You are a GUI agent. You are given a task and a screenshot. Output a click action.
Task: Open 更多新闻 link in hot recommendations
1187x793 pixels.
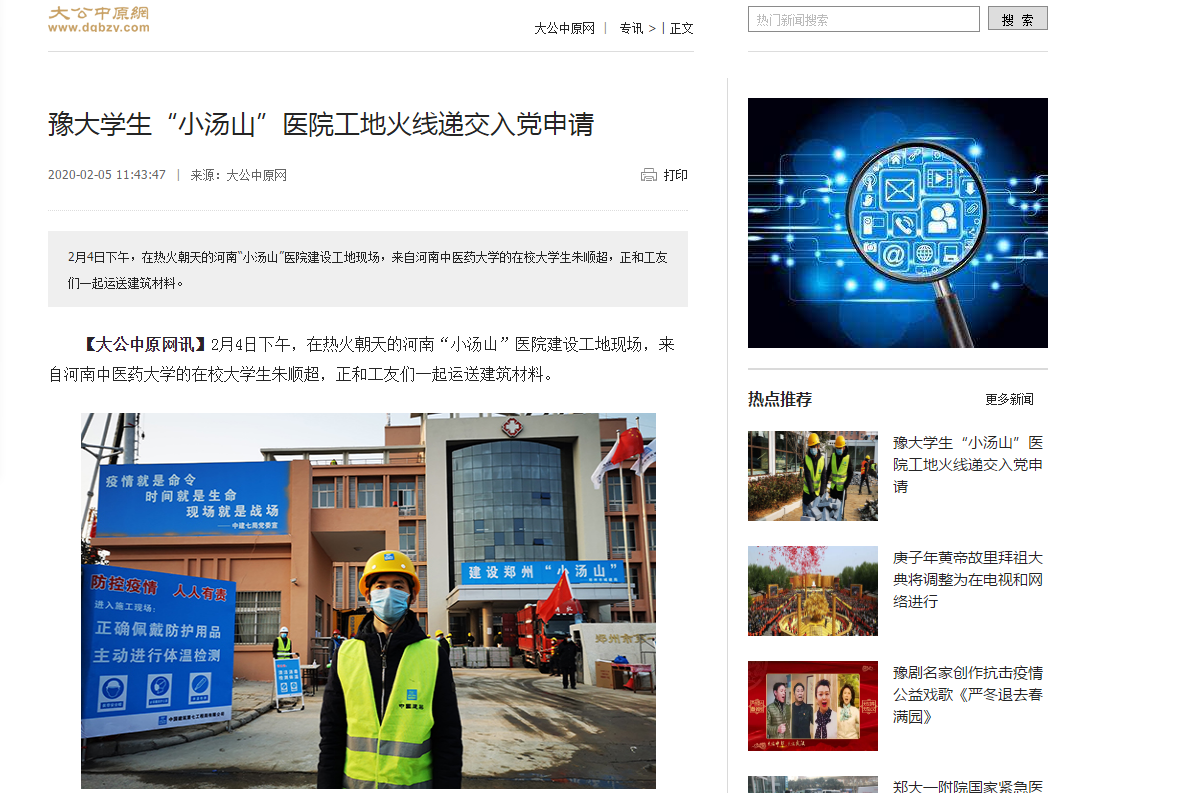1009,399
